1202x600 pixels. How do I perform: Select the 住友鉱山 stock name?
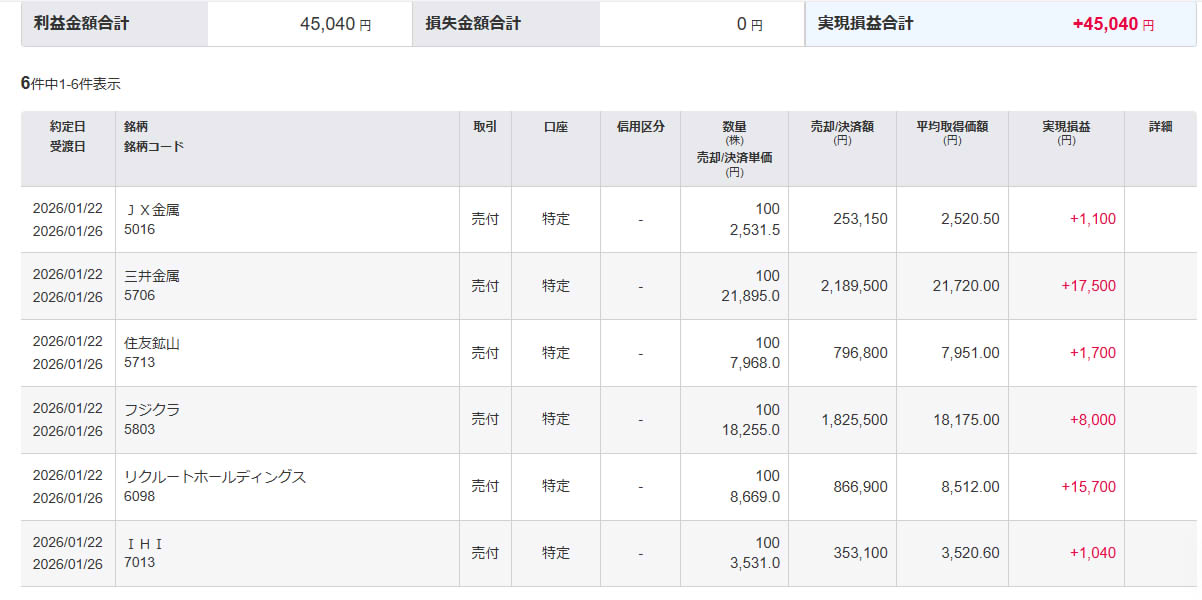pos(152,344)
